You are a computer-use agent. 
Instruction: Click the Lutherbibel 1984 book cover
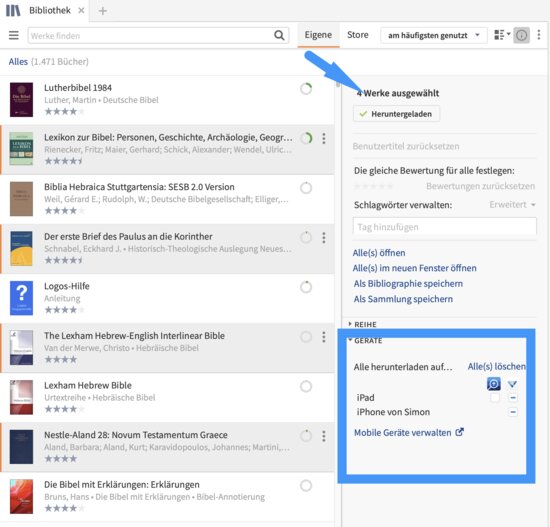tap(21, 100)
